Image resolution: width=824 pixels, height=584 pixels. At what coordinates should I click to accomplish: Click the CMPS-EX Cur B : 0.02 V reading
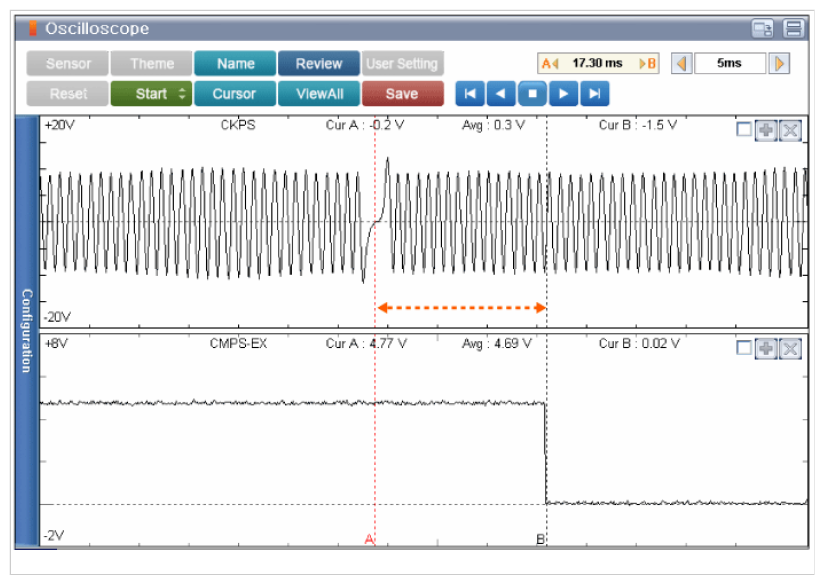[639, 344]
